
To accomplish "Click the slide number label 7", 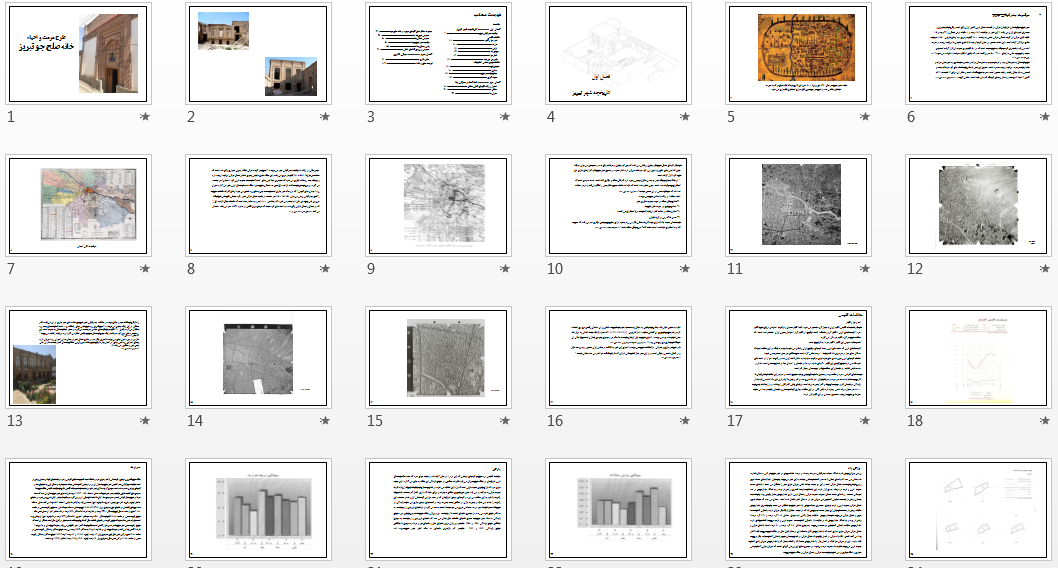I will tap(11, 268).
